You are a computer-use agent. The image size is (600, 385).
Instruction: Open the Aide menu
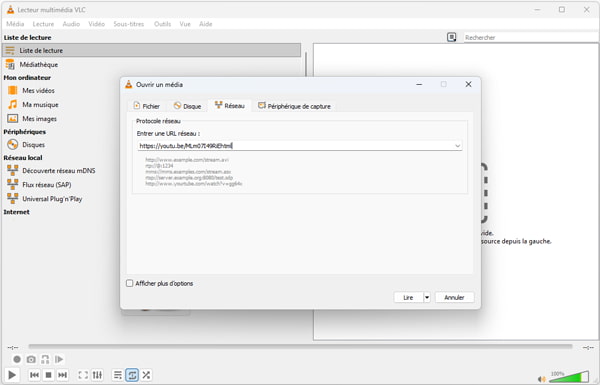(x=205, y=24)
